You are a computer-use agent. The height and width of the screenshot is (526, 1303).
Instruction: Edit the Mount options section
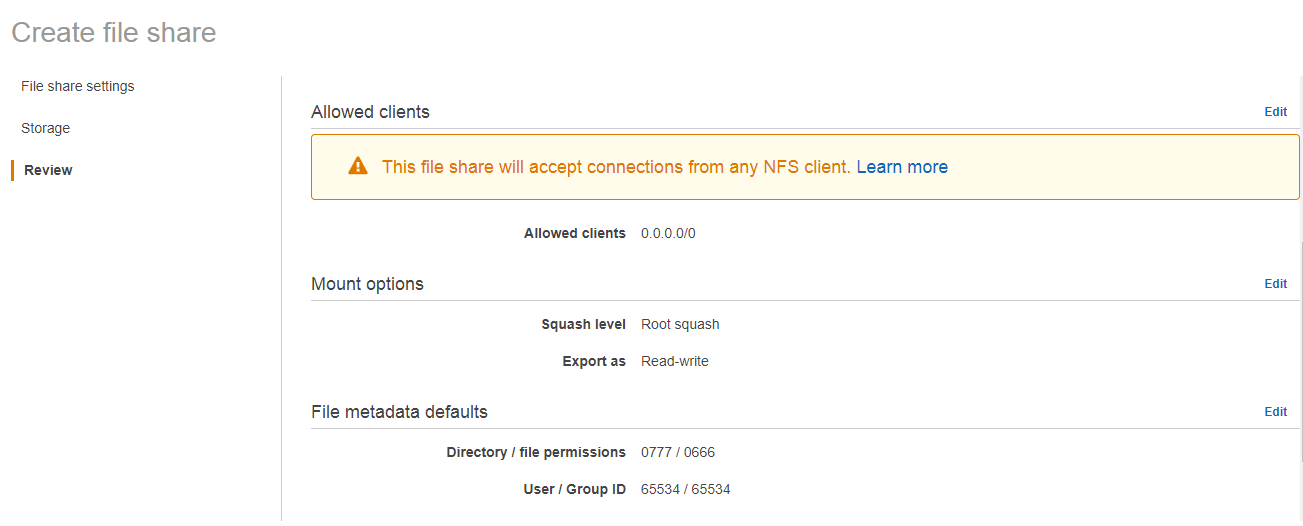pos(1275,284)
